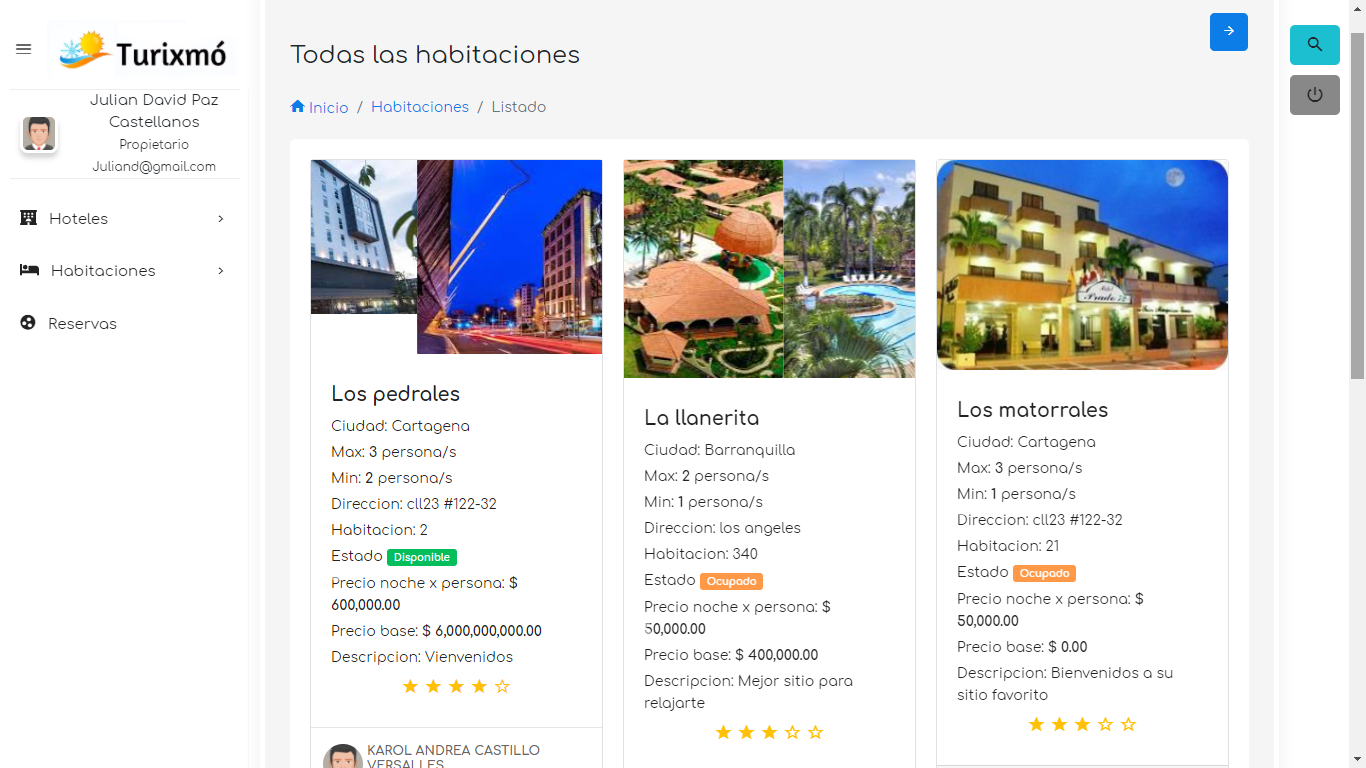Viewport: 1366px width, 768px height.
Task: Click the blue arrow button at top right
Action: coord(1229,32)
